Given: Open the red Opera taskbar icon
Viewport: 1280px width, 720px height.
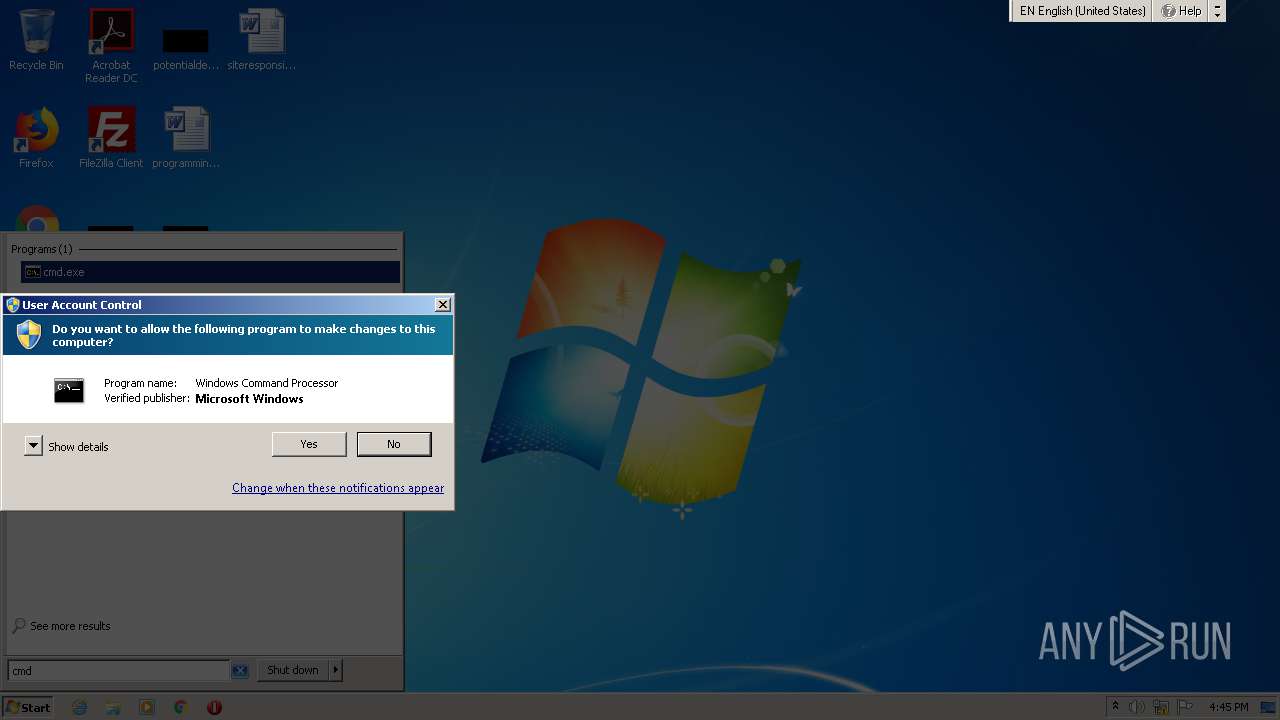Looking at the screenshot, I should [x=214, y=707].
